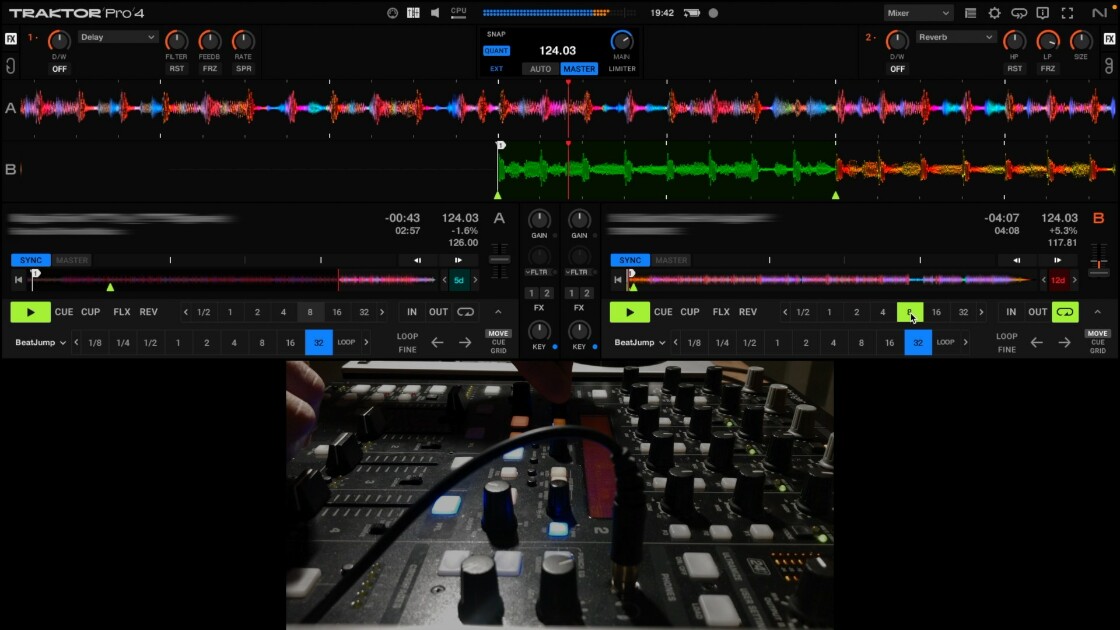Set loop OUT point on deck B
1120x630 pixels.
[1037, 312]
